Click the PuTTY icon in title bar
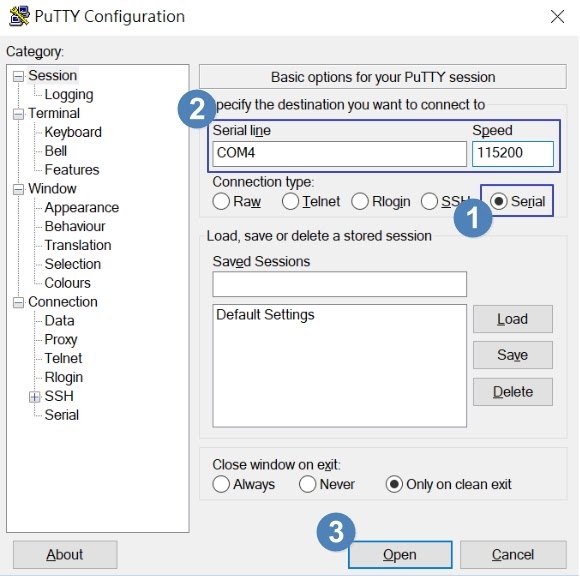This screenshot has height=576, width=580. click(x=19, y=16)
